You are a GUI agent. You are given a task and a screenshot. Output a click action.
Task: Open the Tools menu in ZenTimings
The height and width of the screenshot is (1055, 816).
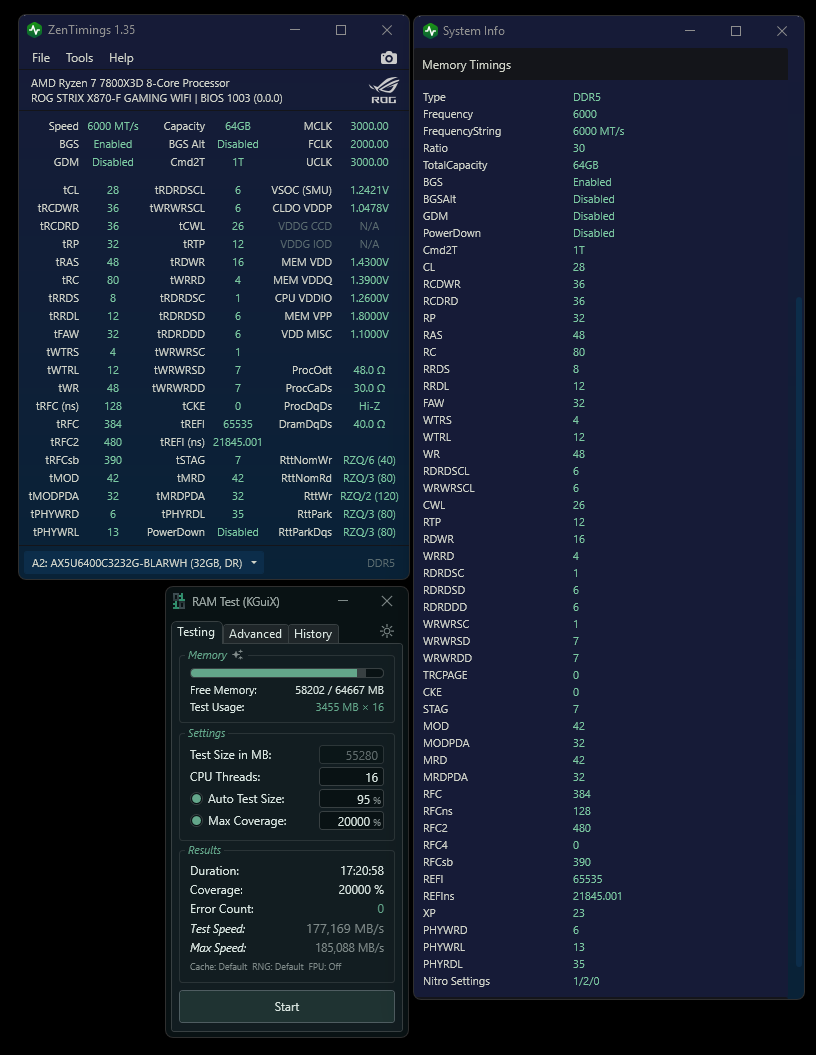click(x=79, y=58)
